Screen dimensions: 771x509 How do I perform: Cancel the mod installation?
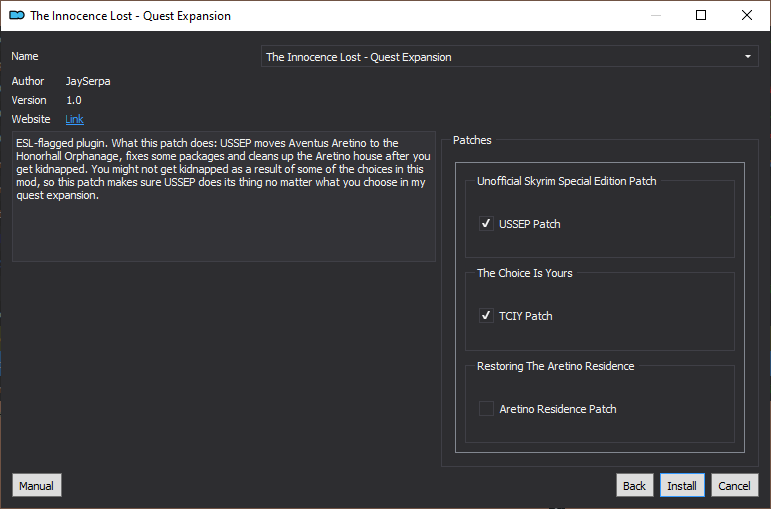tap(735, 485)
